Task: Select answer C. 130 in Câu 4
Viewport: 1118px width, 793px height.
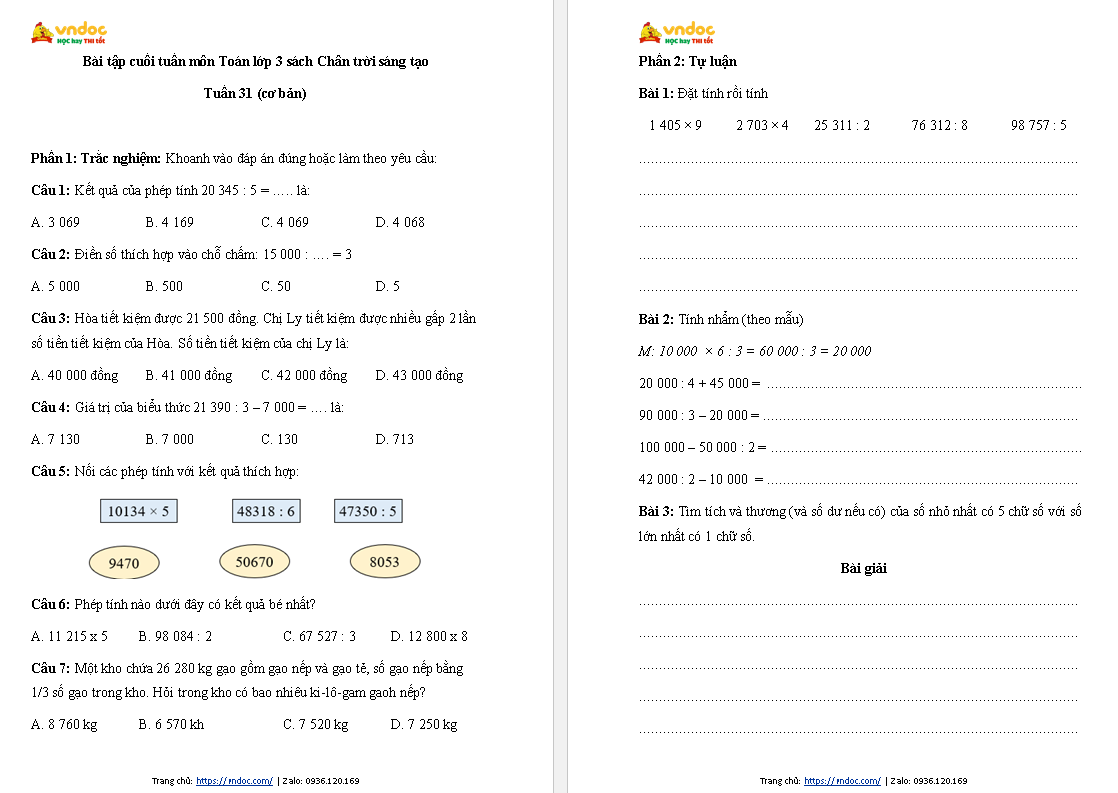Action: click(x=279, y=439)
